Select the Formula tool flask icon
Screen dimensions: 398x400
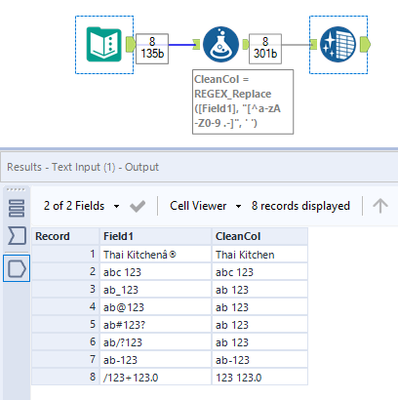pyautogui.click(x=221, y=44)
